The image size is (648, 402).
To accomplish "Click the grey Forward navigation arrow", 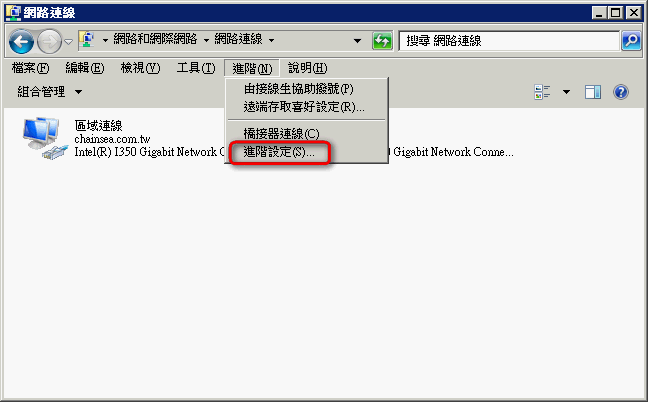I will (x=49, y=41).
